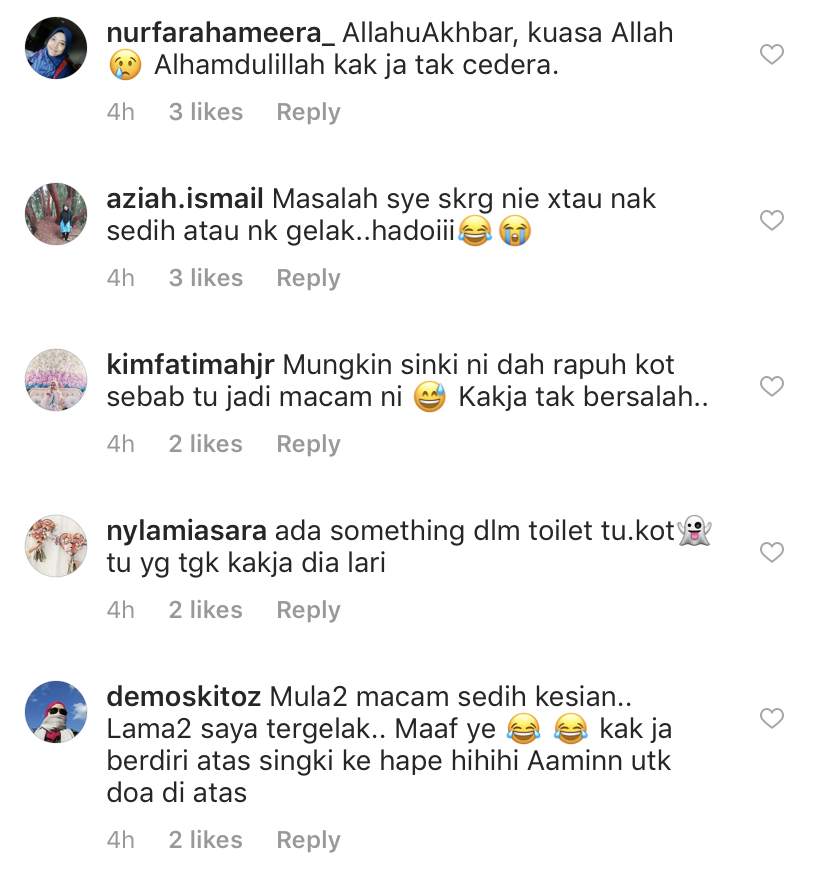Like demoskitoz's comment via the heart icon
Image resolution: width=828 pixels, height=877 pixels.
pyautogui.click(x=771, y=718)
